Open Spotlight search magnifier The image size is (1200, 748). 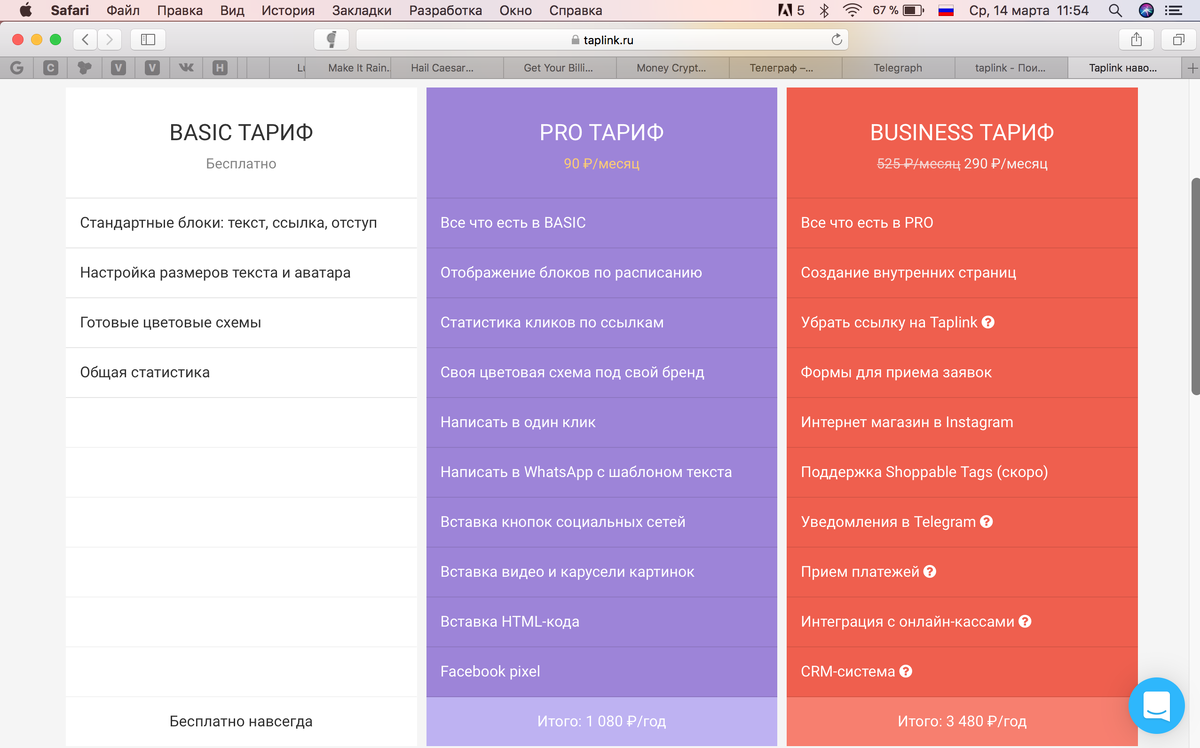pyautogui.click(x=1116, y=11)
